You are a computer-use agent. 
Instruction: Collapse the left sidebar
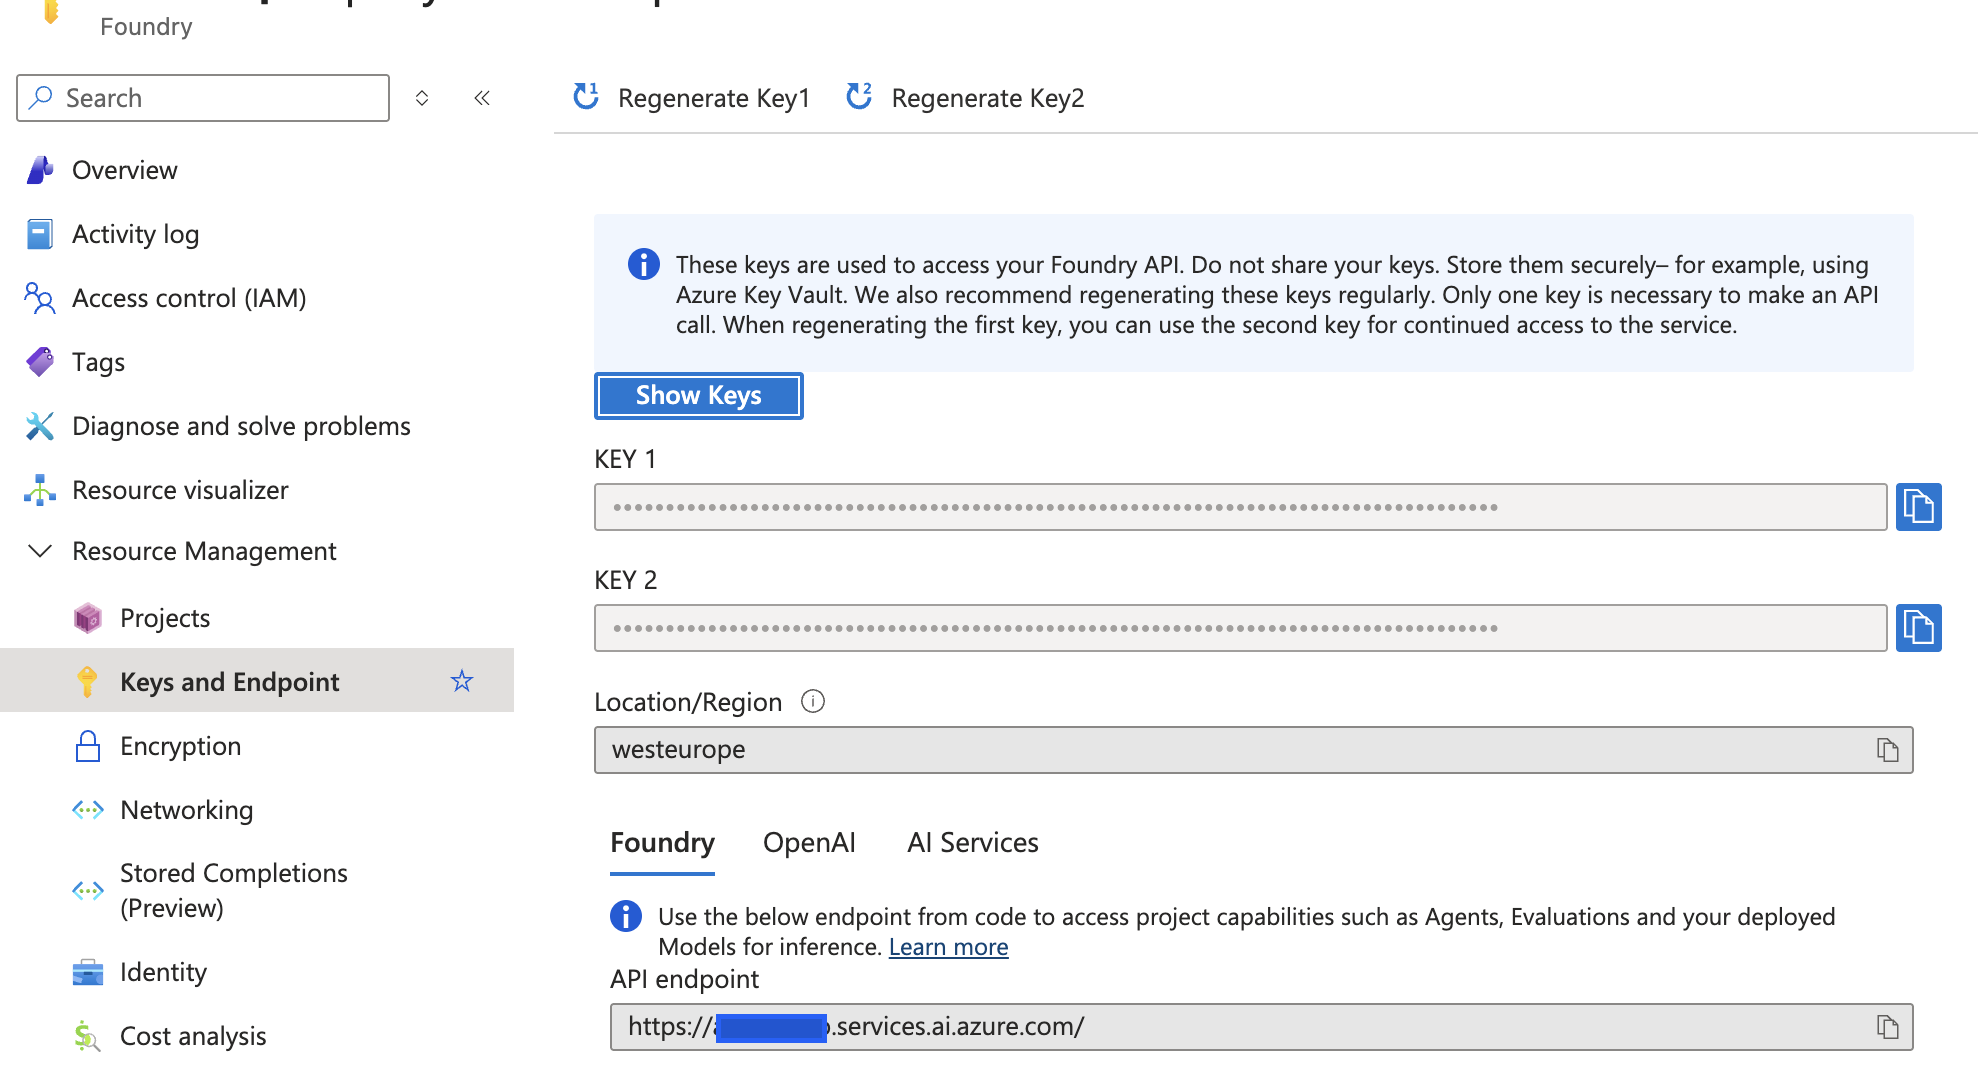(x=481, y=97)
